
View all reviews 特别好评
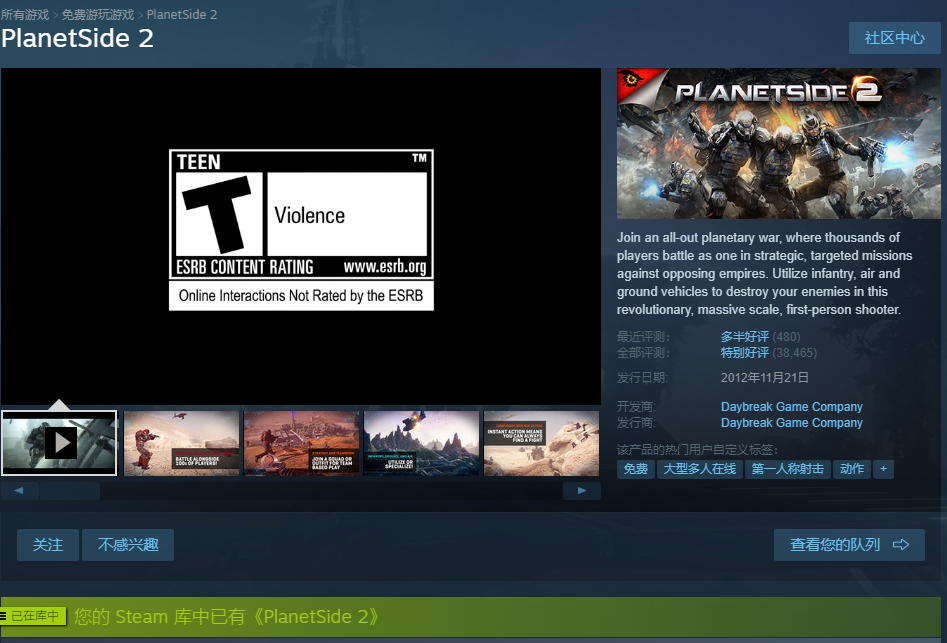pos(745,353)
